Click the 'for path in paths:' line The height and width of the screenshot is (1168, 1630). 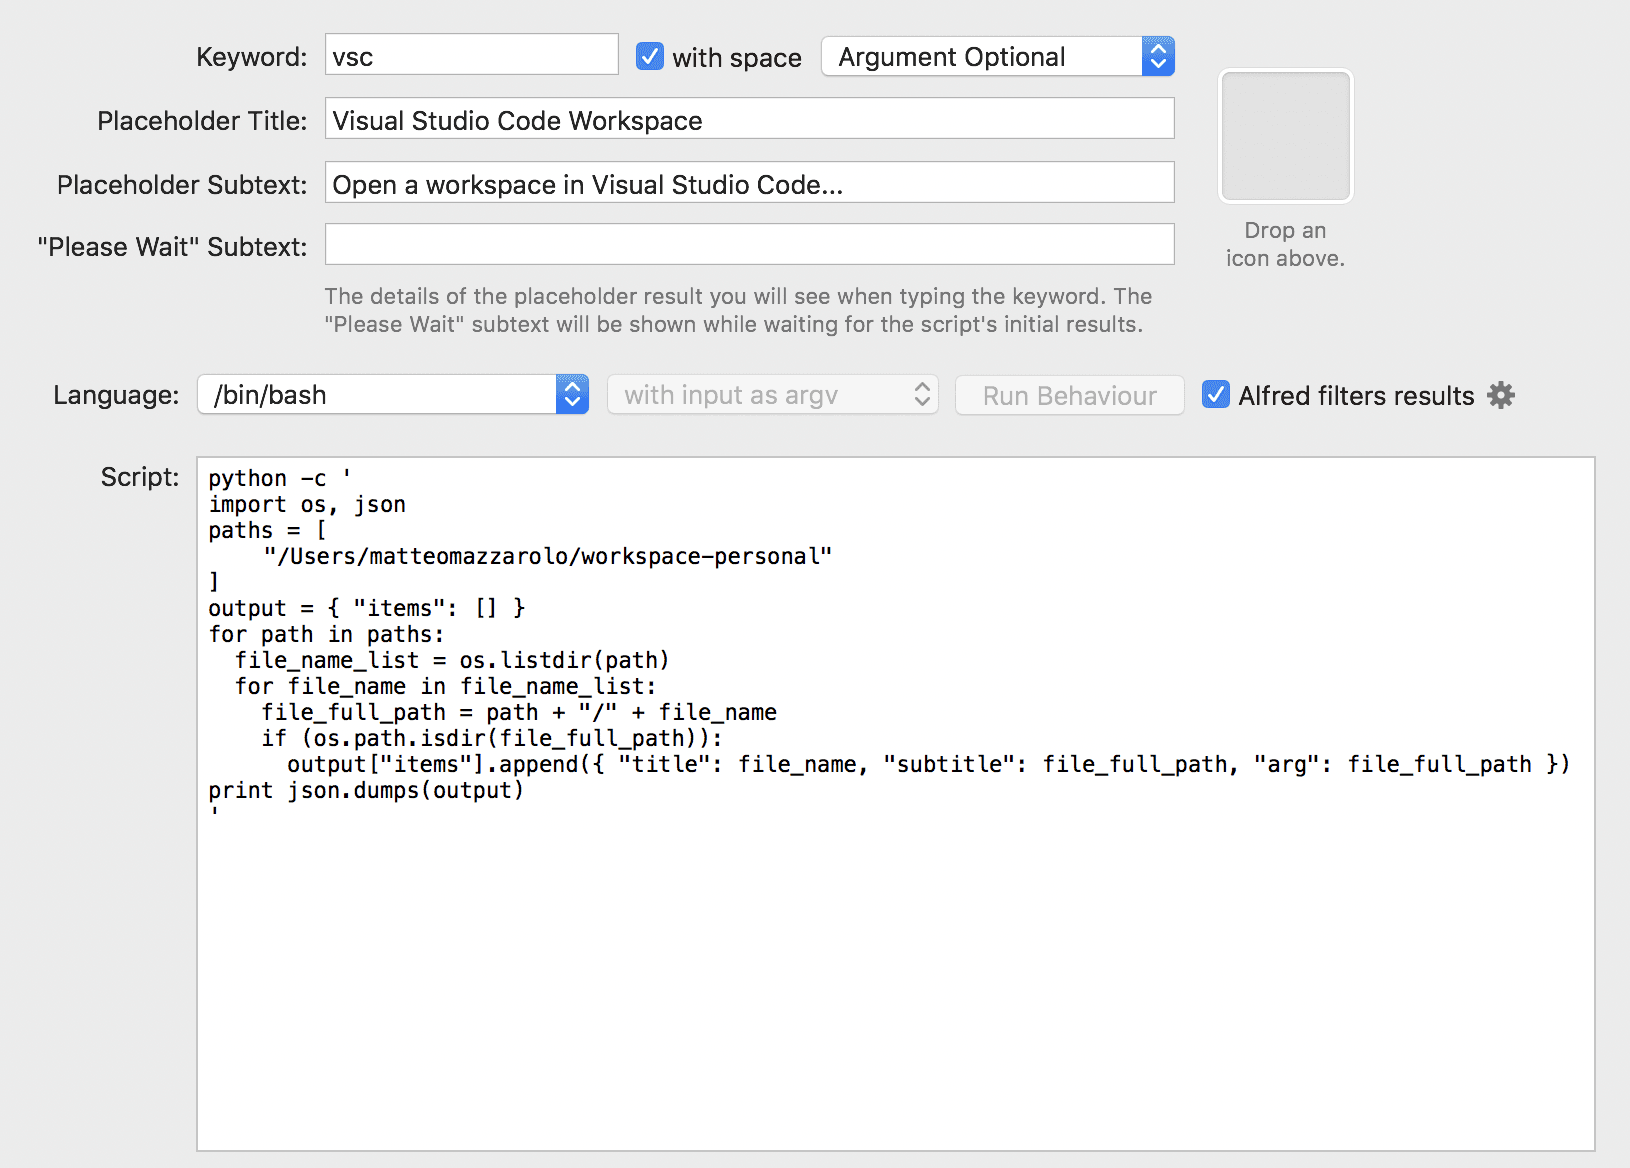pyautogui.click(x=326, y=634)
